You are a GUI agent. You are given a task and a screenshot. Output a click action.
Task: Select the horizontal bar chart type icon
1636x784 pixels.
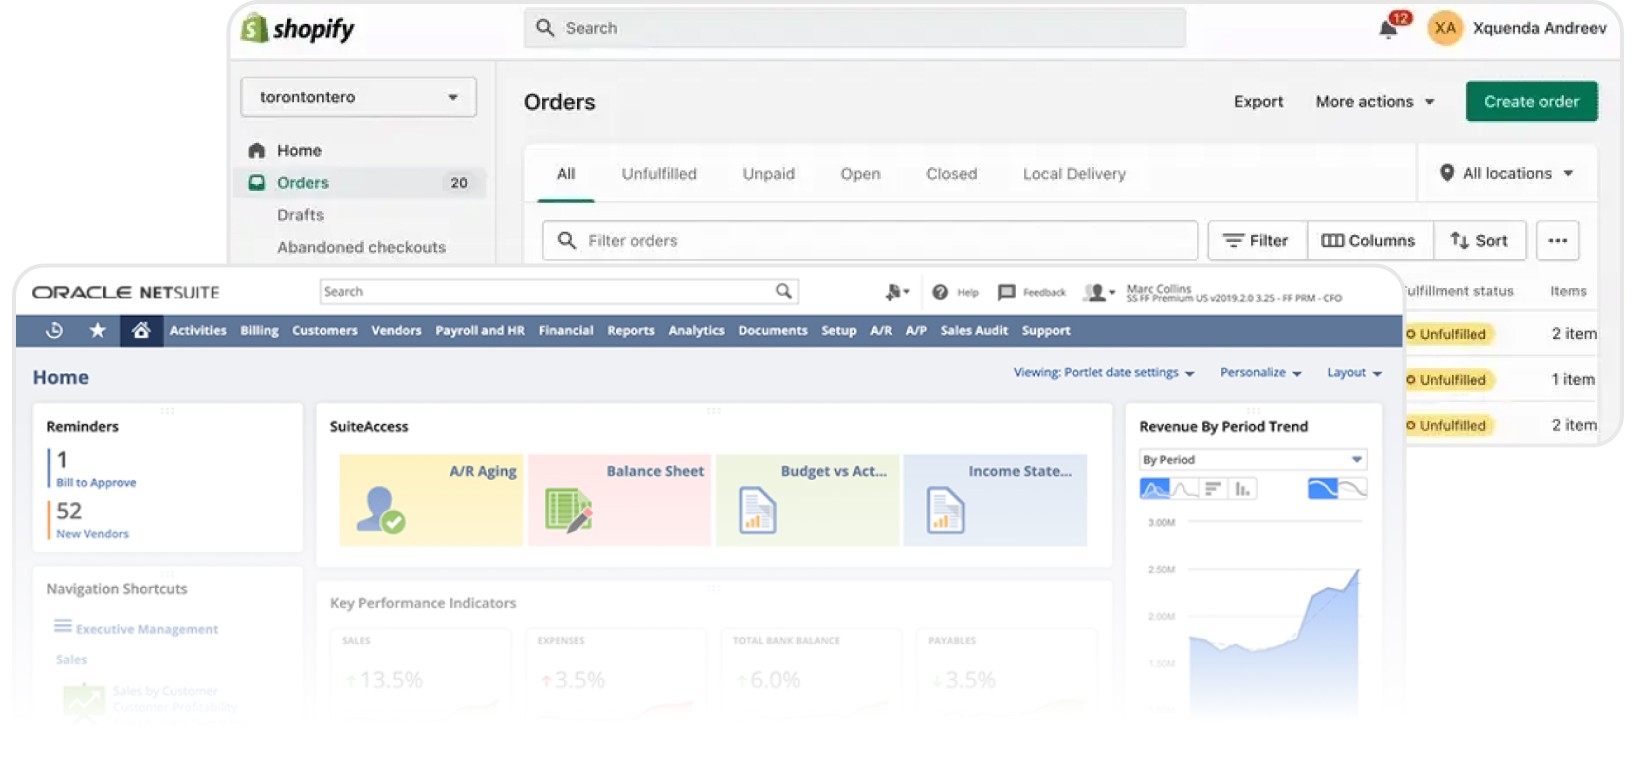1213,488
